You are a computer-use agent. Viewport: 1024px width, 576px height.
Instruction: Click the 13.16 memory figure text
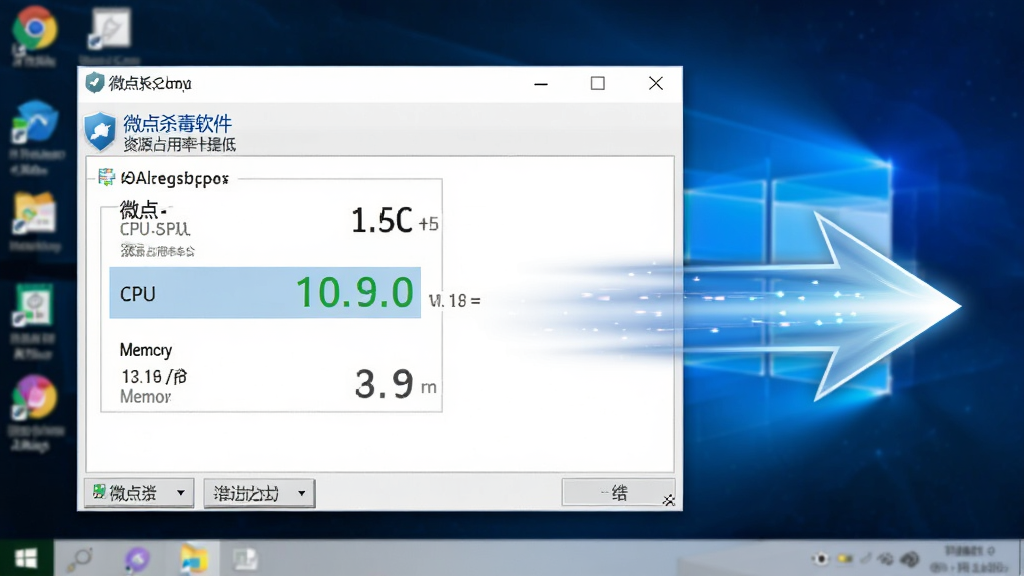[x=153, y=376]
